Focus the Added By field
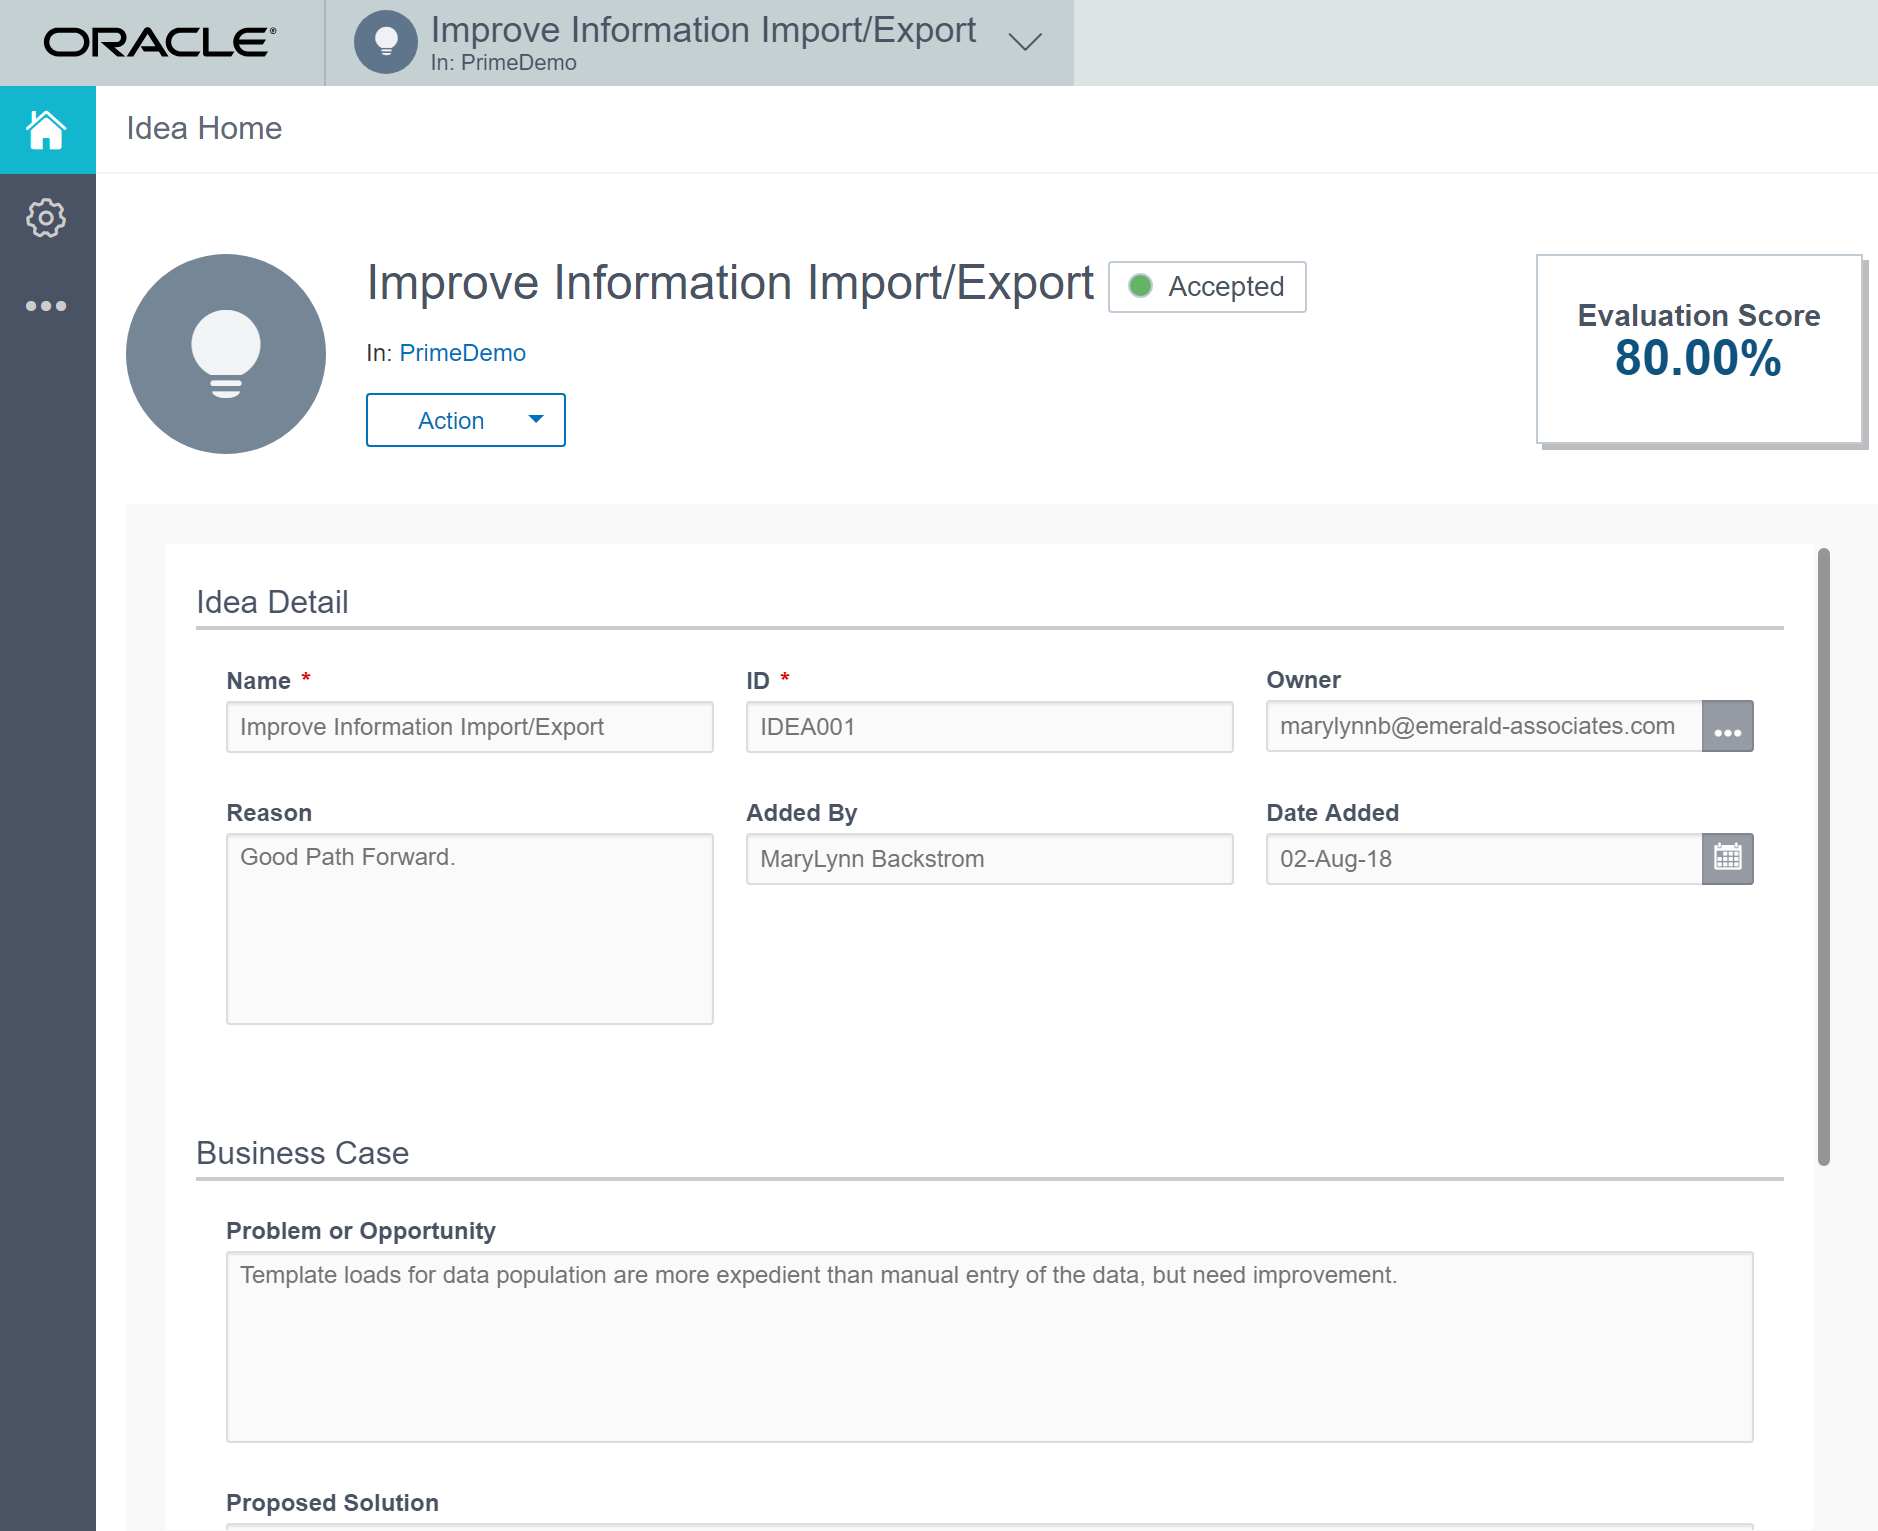 coord(989,859)
